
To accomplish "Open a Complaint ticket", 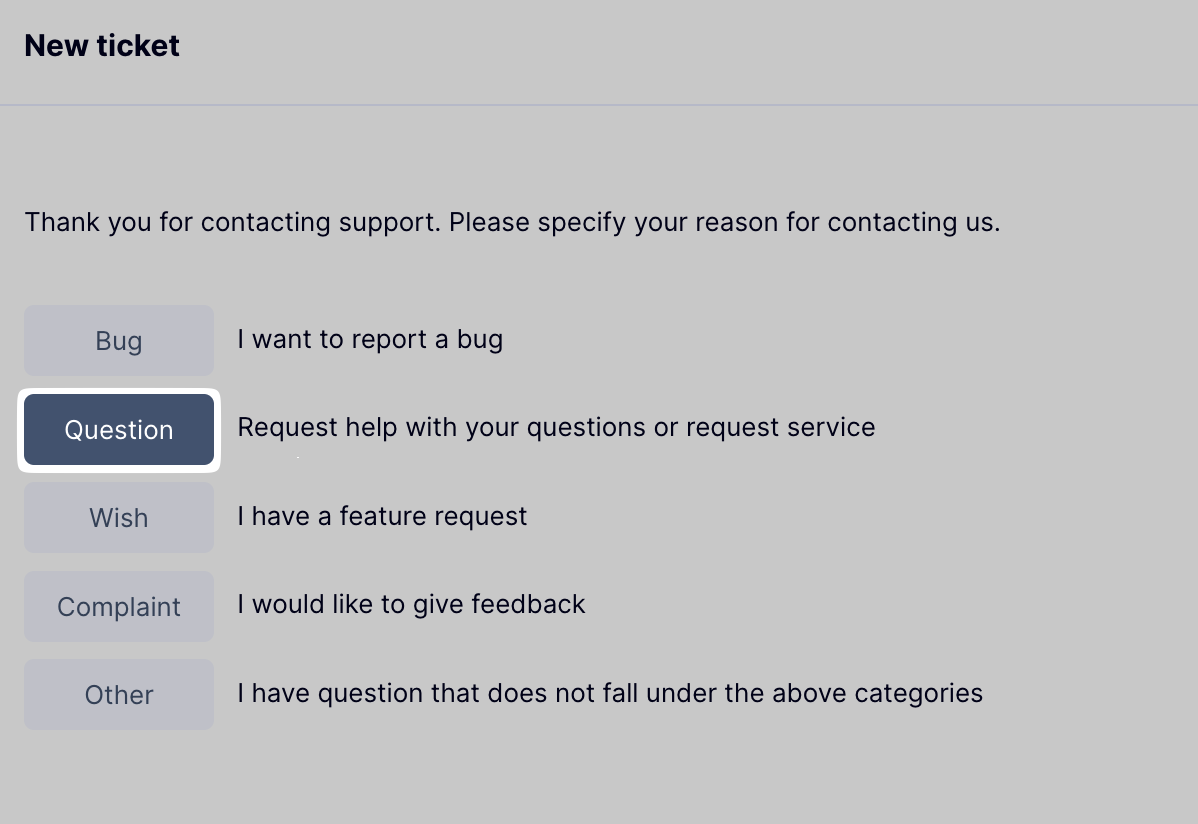I will click(x=119, y=607).
